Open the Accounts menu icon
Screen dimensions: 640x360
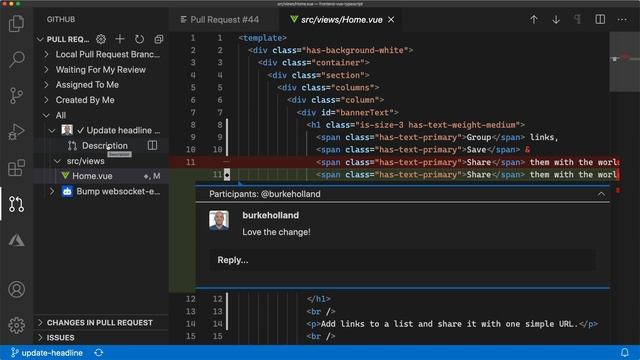16,289
